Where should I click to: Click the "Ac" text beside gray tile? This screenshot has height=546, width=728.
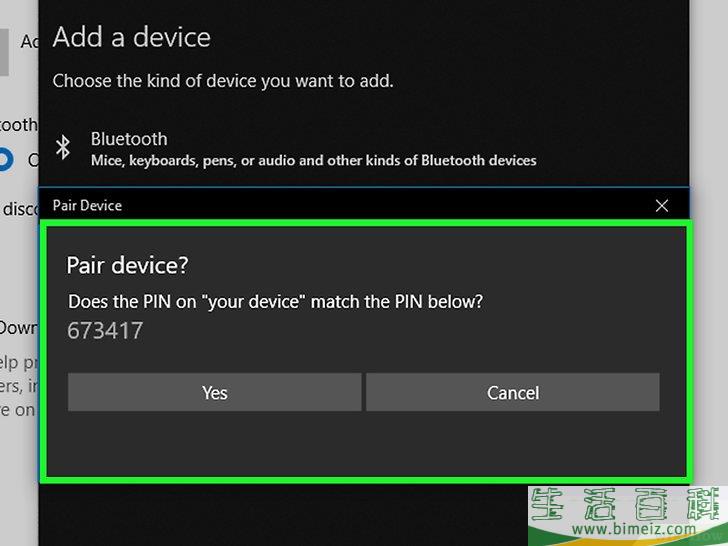[x=29, y=42]
